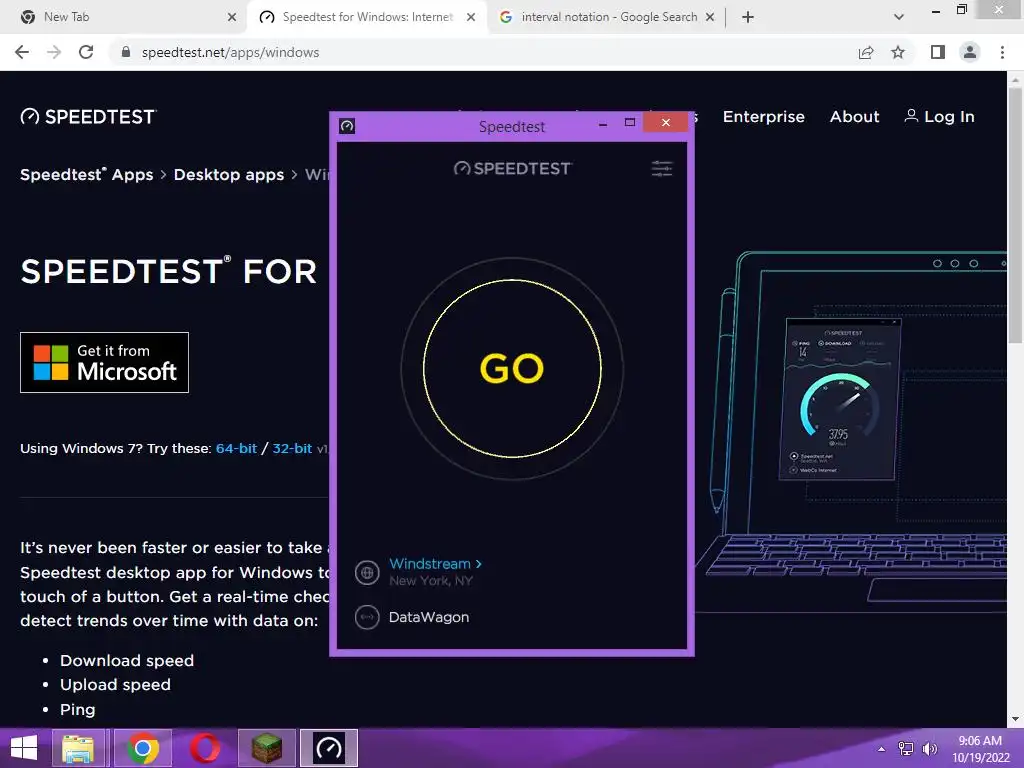Viewport: 1024px width, 768px height.
Task: Close the interval notation tab
Action: 710,18
